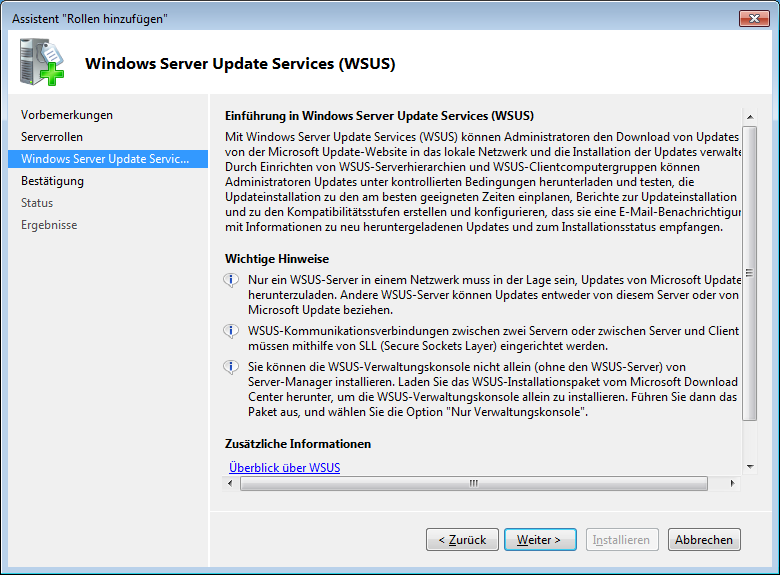780x575 pixels.
Task: Click the horizontal scrollbar left arrow
Action: (230, 483)
